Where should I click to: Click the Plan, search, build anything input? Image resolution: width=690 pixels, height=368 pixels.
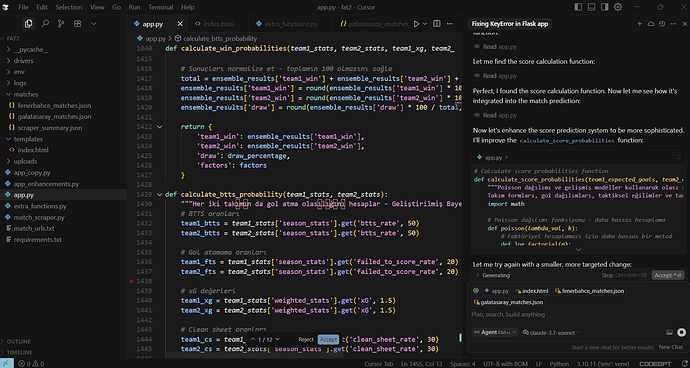(x=576, y=314)
